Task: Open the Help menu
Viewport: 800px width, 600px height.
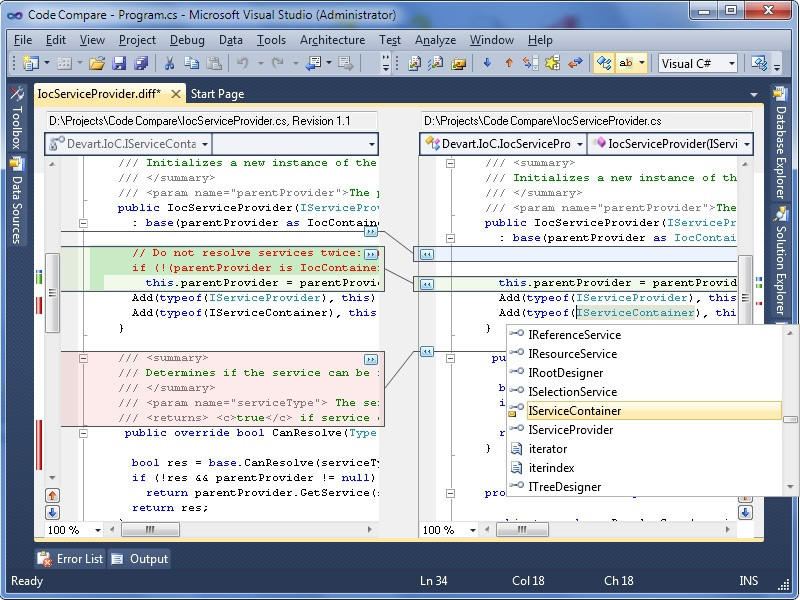Action: point(540,40)
